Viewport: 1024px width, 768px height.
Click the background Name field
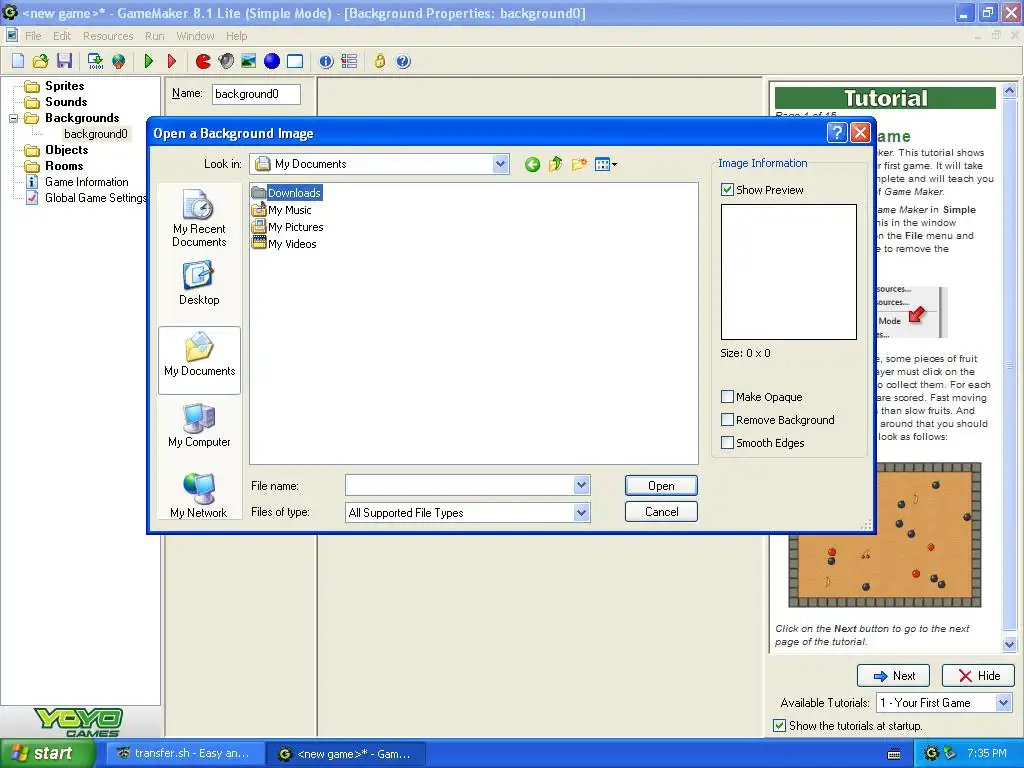(256, 94)
